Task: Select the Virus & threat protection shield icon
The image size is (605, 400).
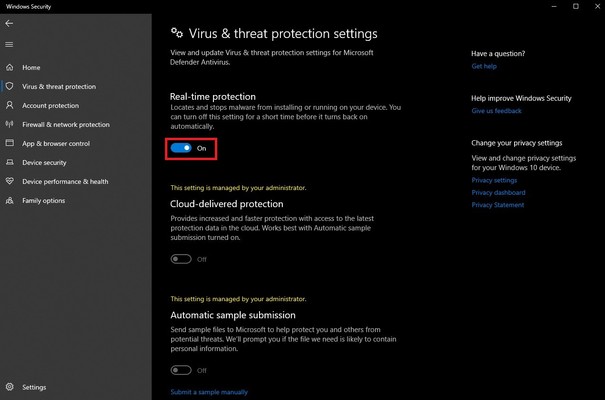Action: click(x=10, y=87)
